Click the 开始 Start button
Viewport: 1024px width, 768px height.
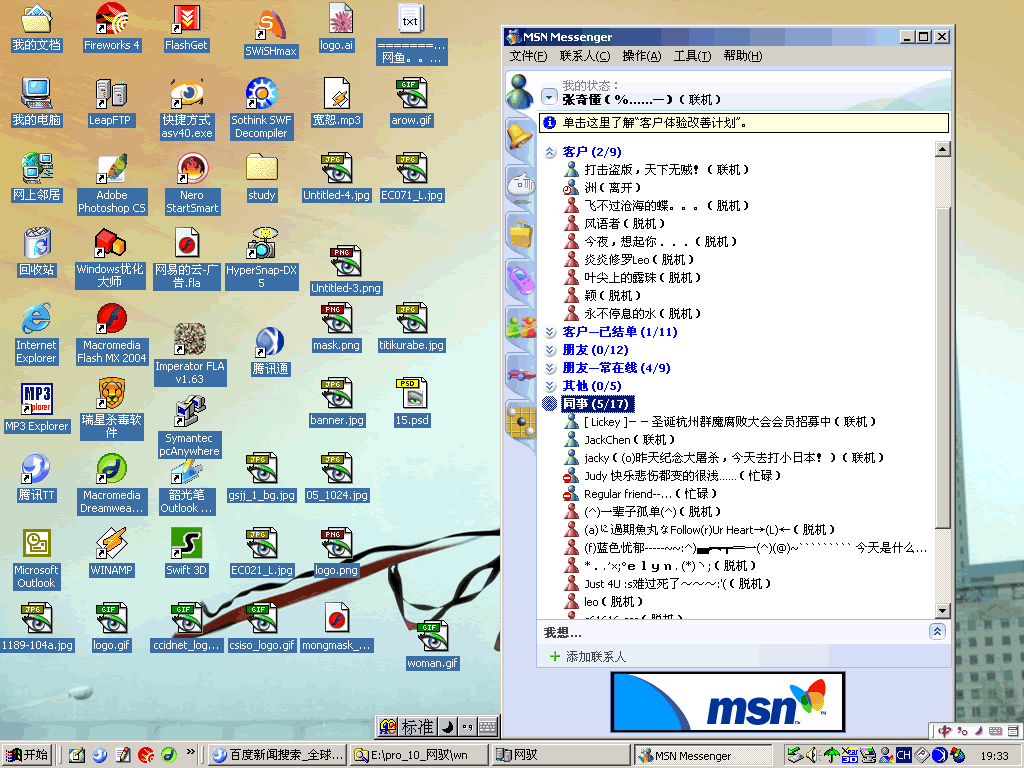coord(27,755)
